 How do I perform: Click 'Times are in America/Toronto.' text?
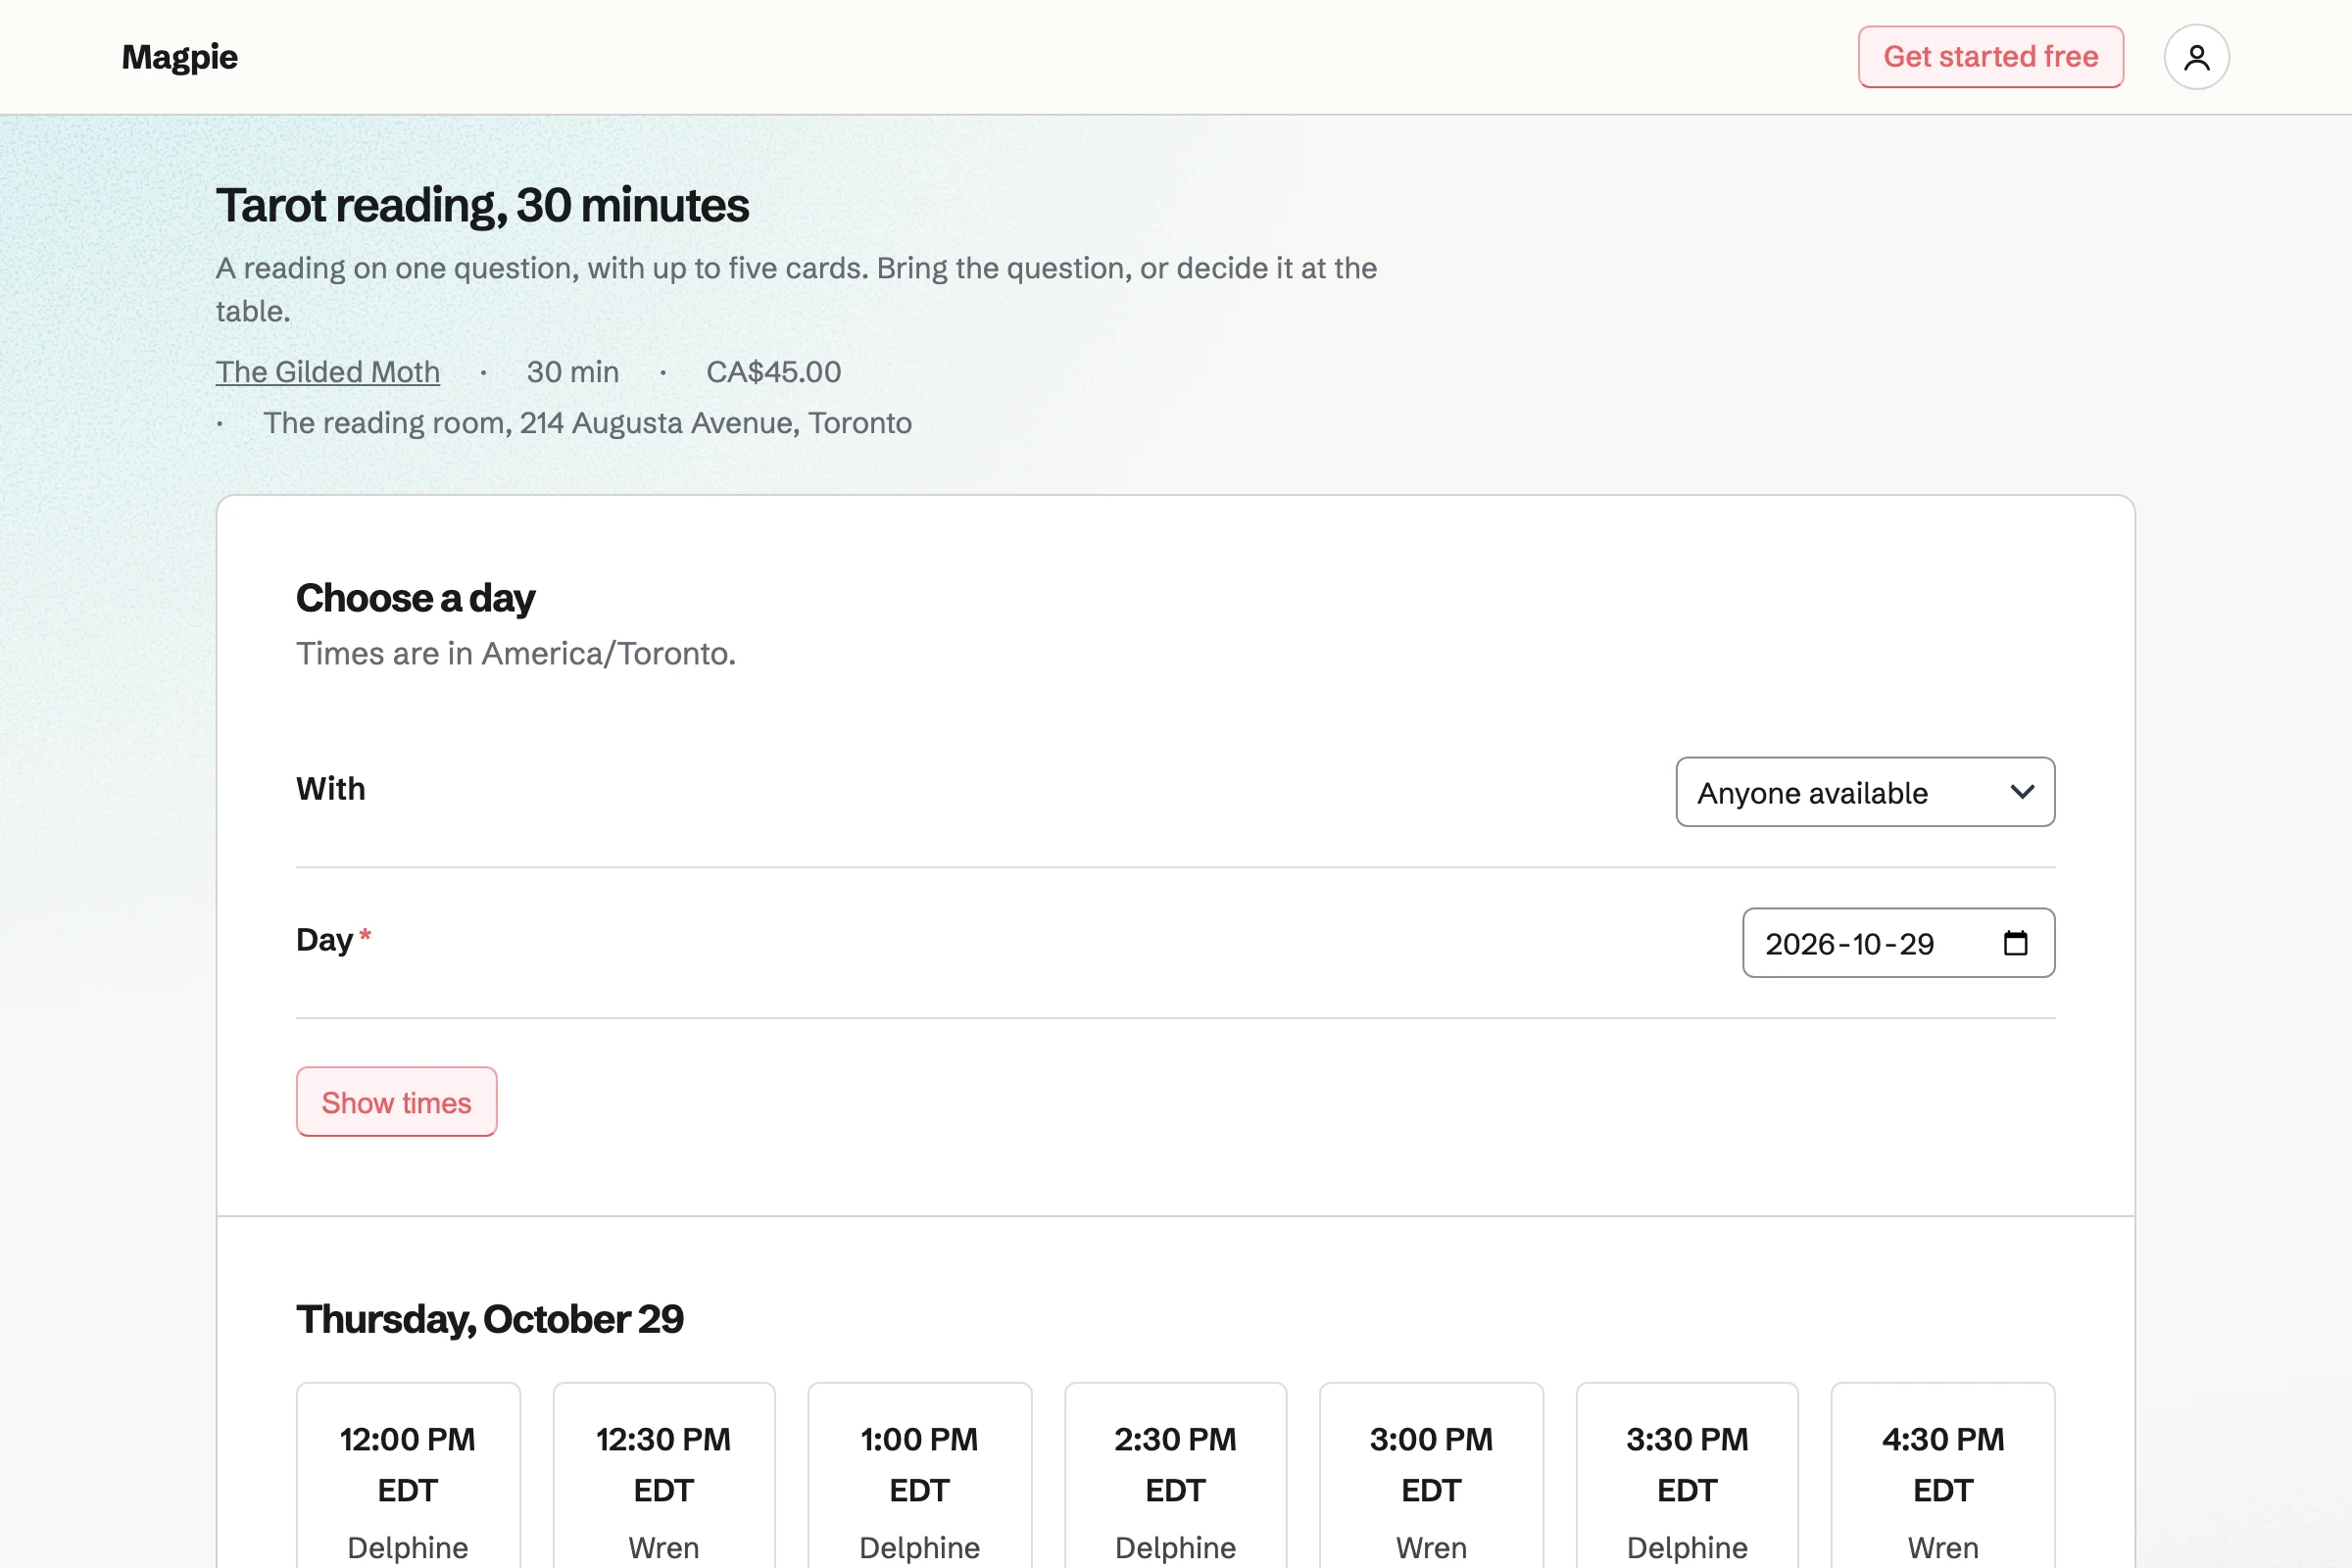click(516, 654)
